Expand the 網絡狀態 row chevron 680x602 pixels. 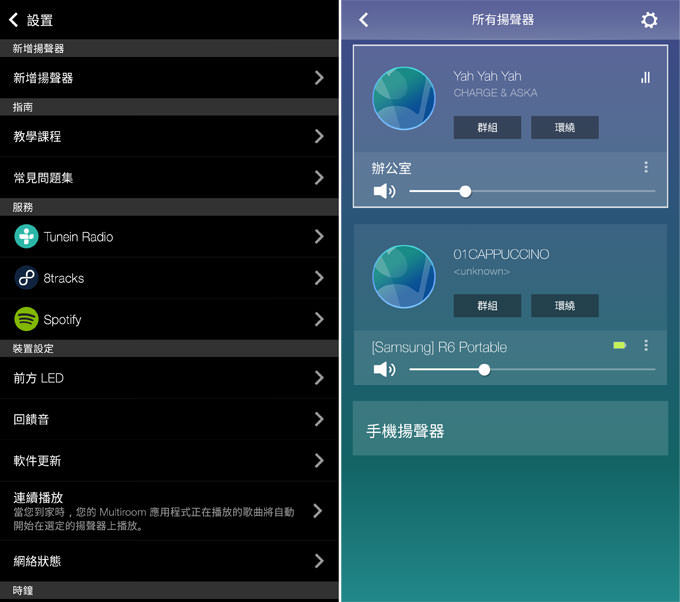319,561
